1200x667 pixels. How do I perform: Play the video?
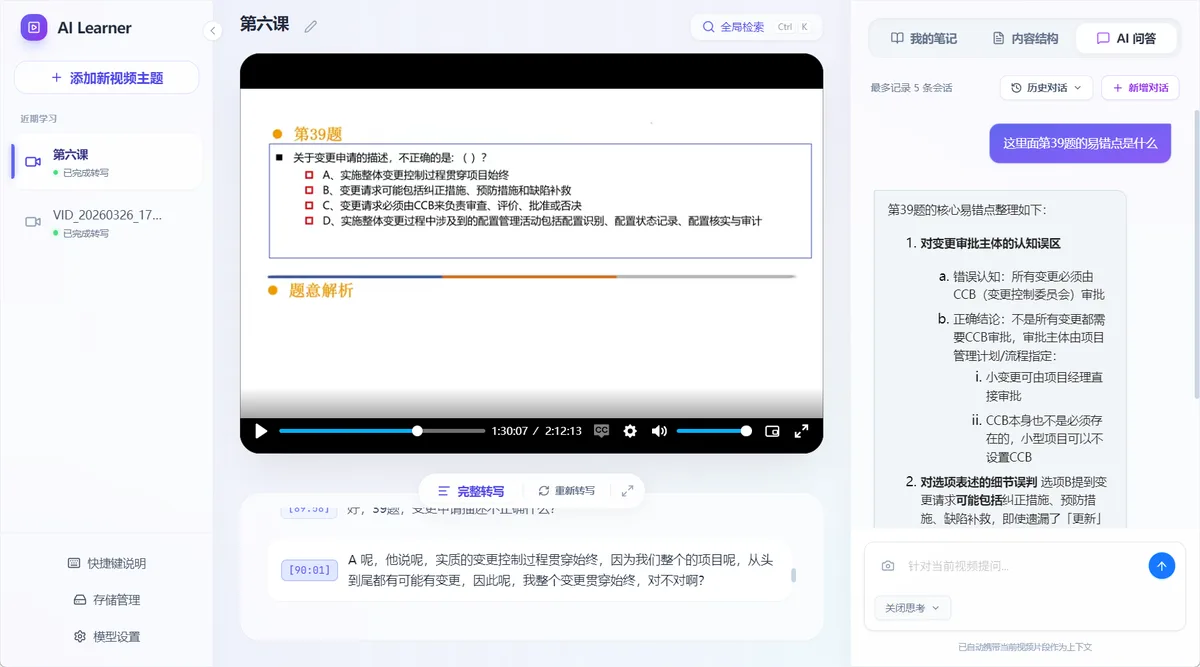point(261,431)
